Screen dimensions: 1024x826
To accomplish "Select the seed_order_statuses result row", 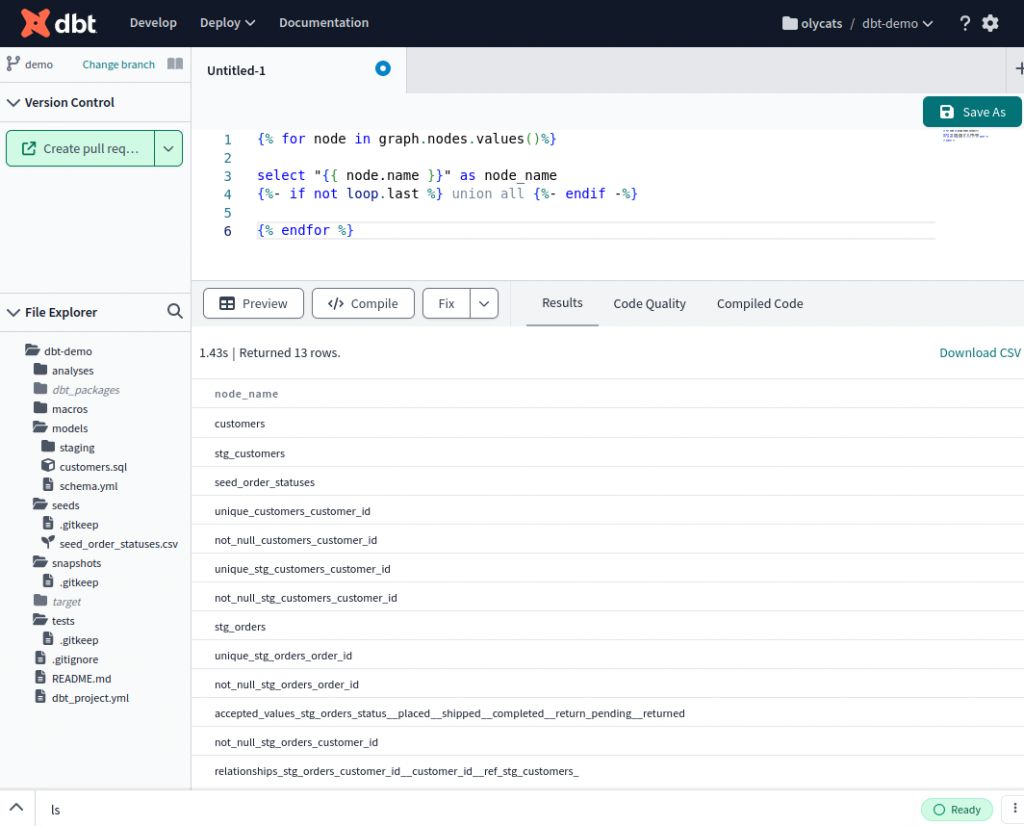I will point(607,482).
